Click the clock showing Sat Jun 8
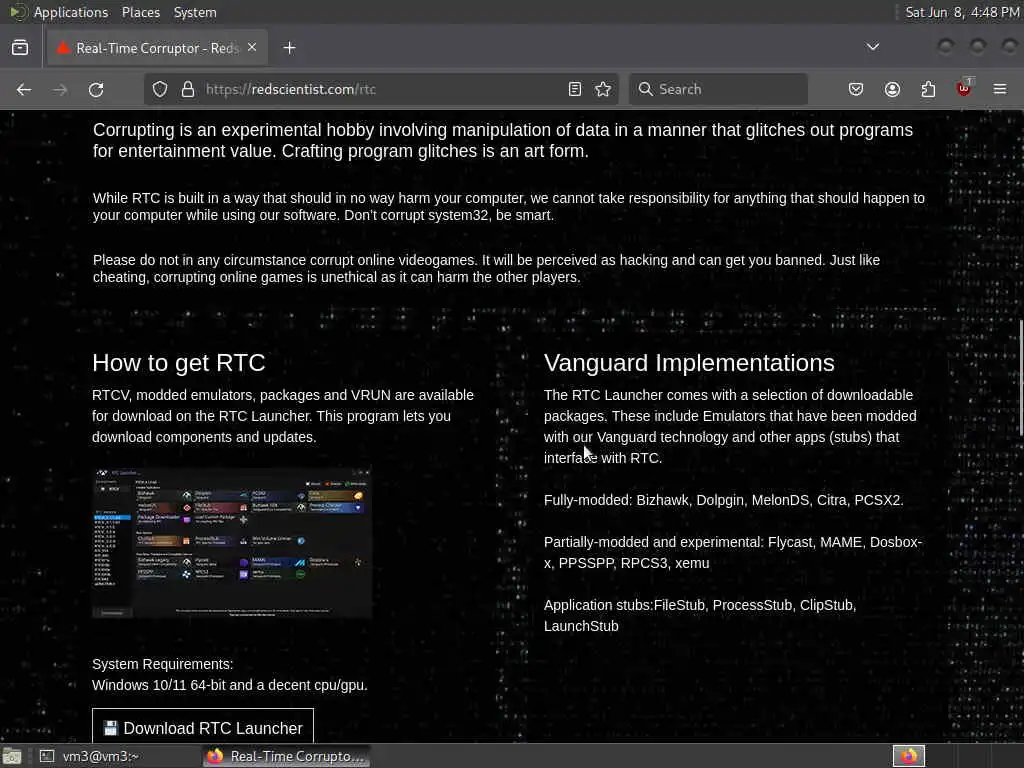The height and width of the screenshot is (768, 1024). [x=963, y=12]
